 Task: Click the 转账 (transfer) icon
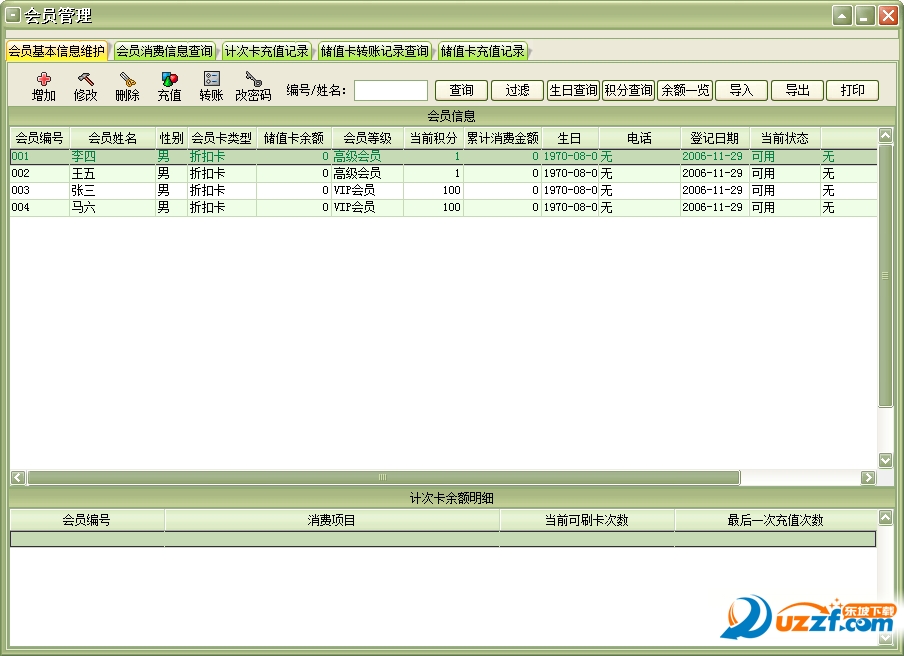click(212, 86)
